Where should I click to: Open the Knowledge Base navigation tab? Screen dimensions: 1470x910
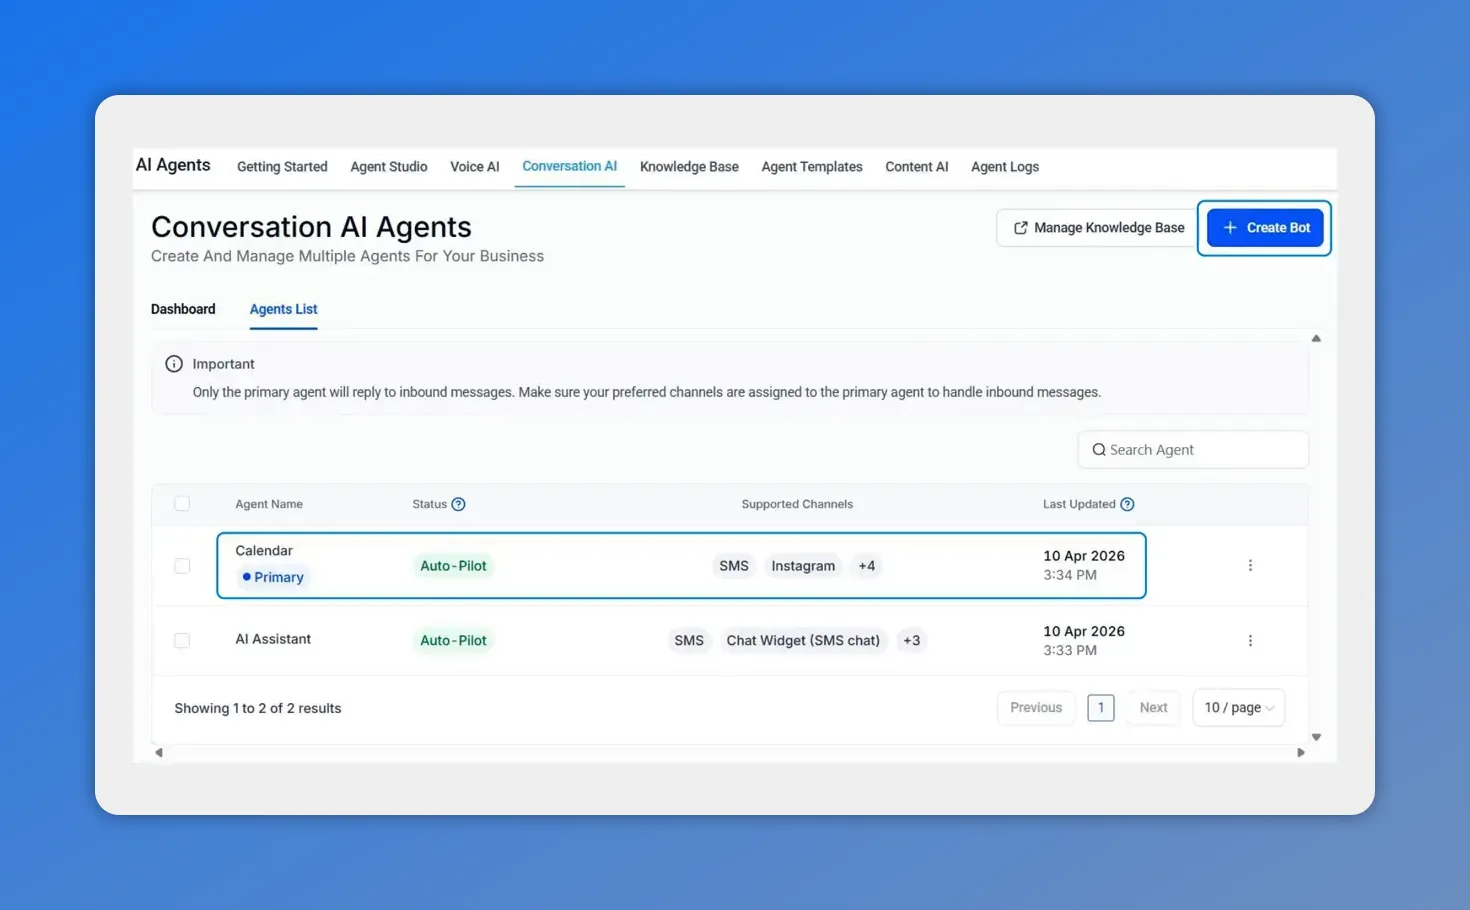(689, 166)
